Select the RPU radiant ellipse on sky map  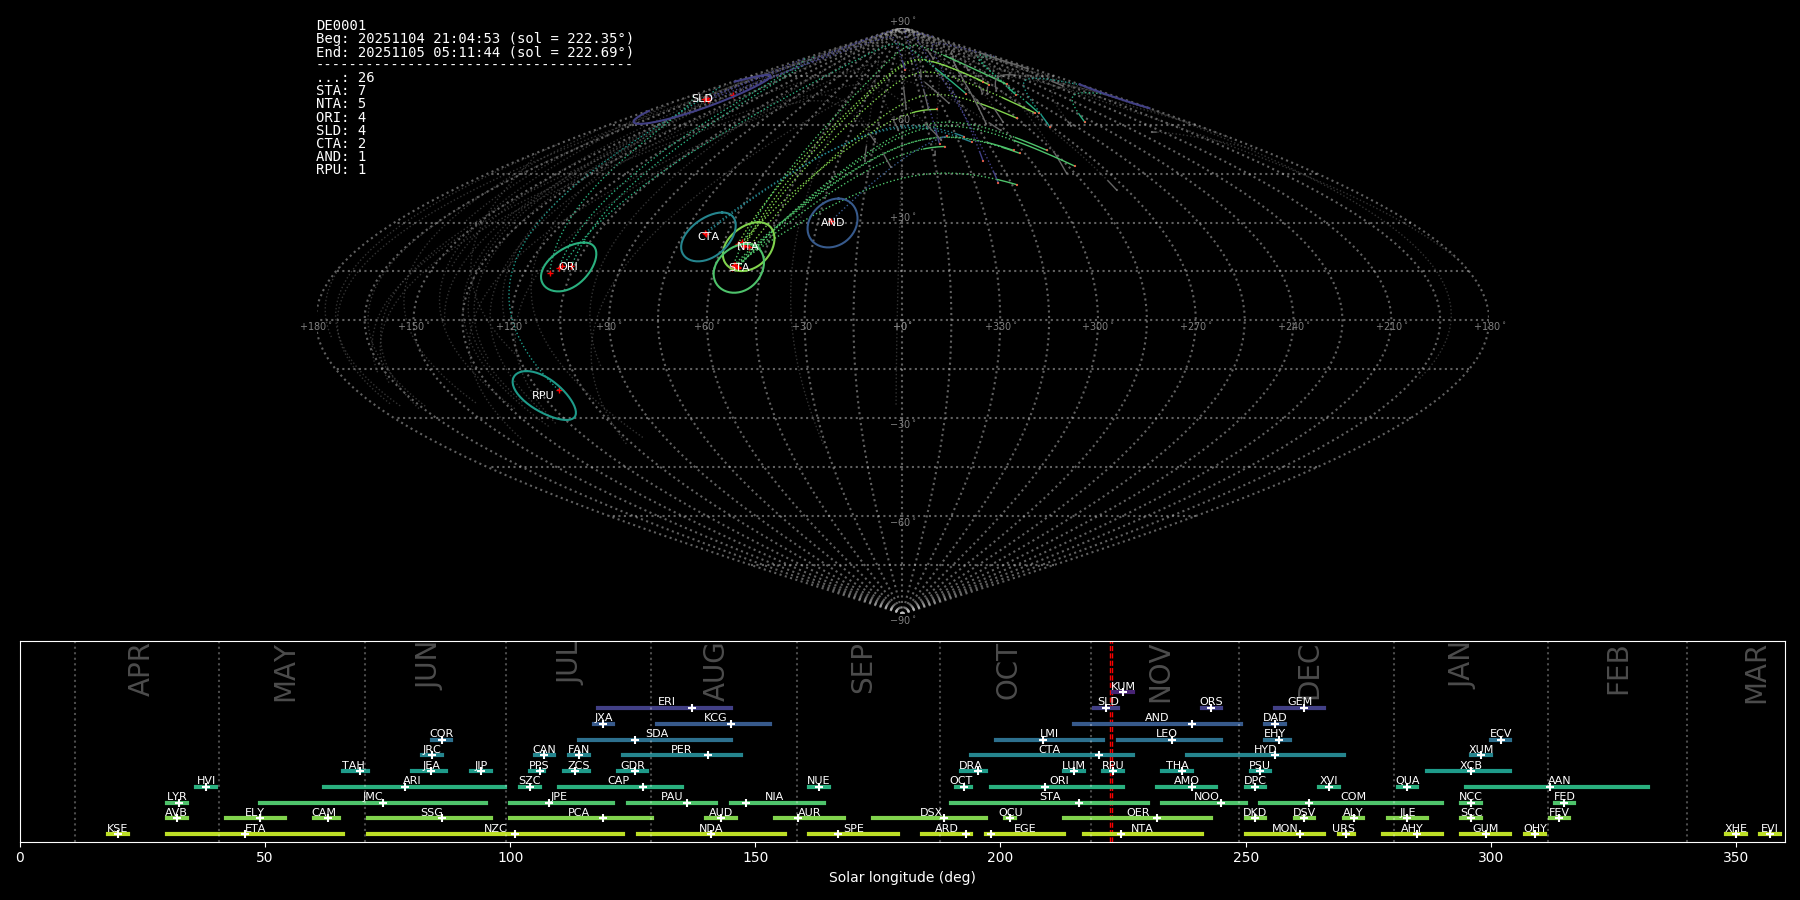(543, 396)
